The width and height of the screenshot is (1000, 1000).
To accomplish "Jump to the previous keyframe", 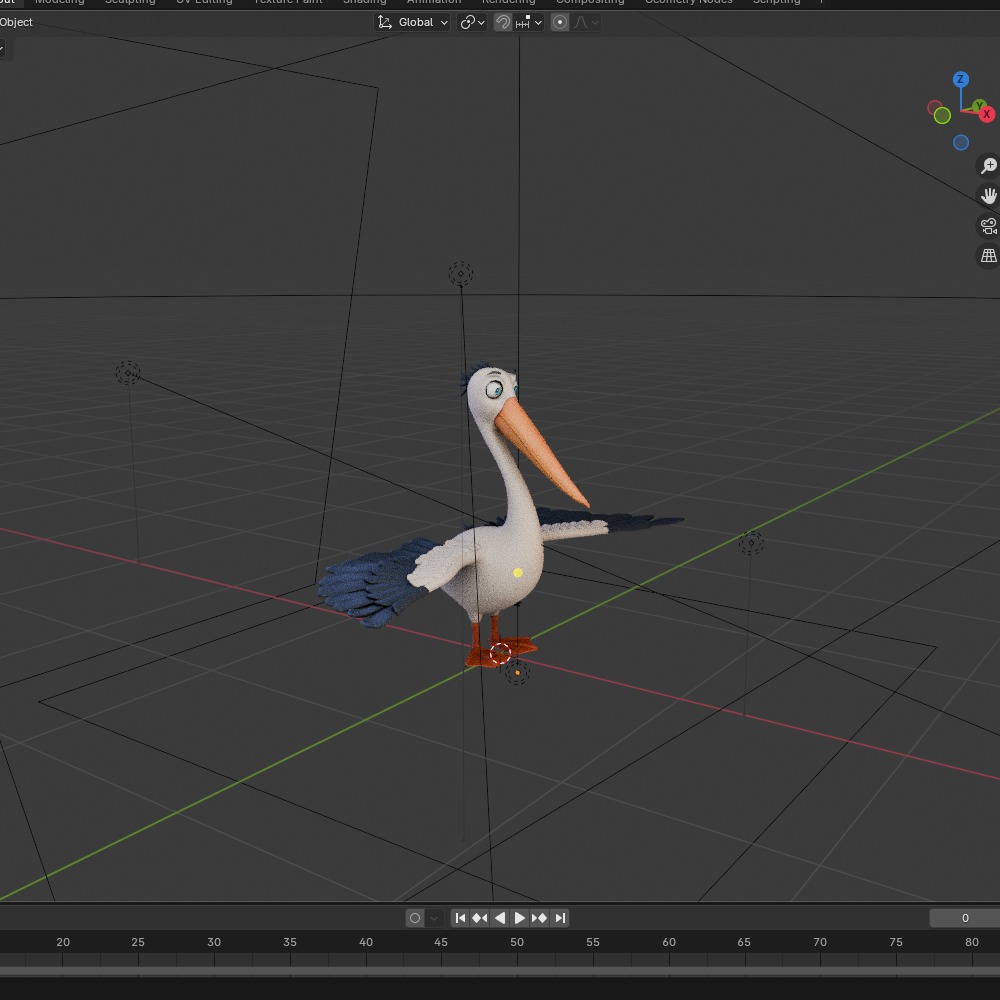I will tap(480, 918).
